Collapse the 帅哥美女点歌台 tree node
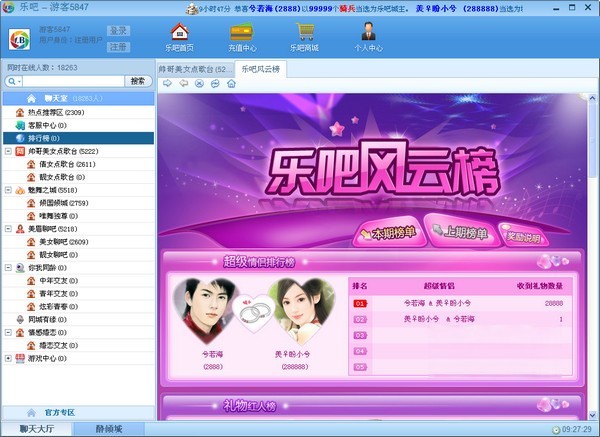This screenshot has height=437, width=600. coord(8,151)
